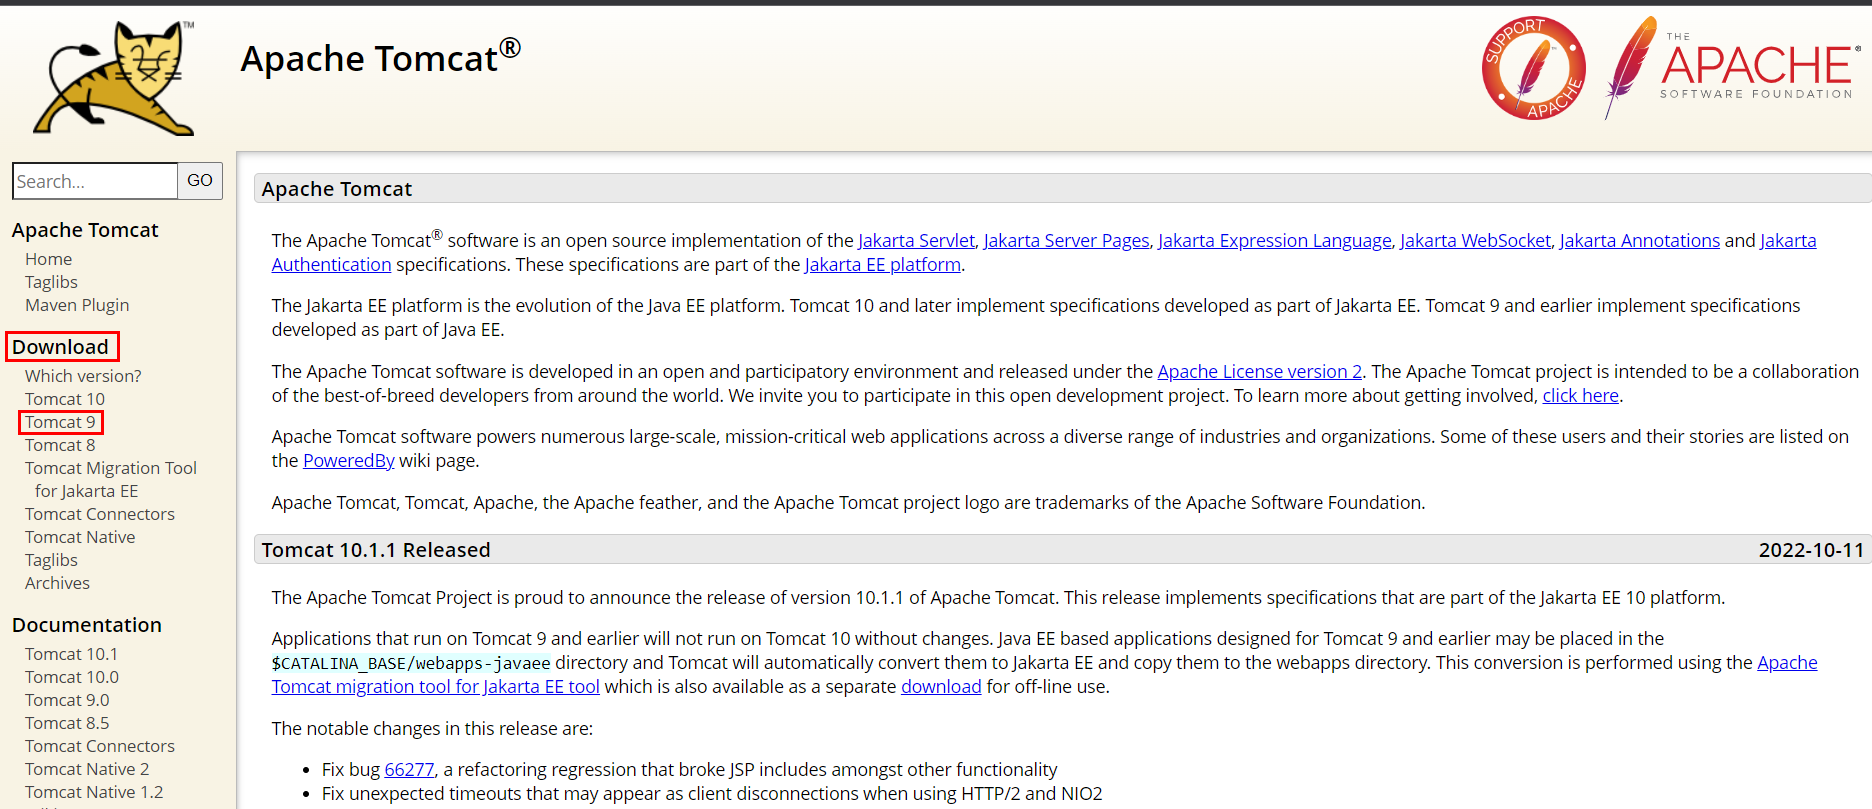Select Tomcat 10 download link
1872x809 pixels.
[65, 399]
